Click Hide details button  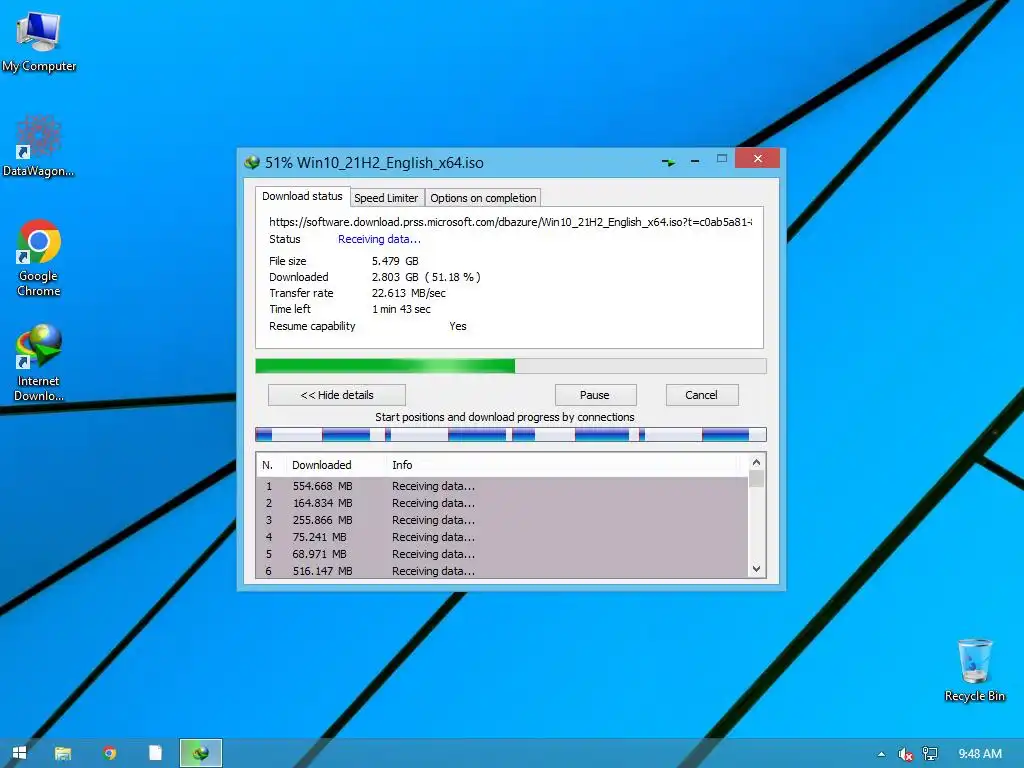click(337, 395)
